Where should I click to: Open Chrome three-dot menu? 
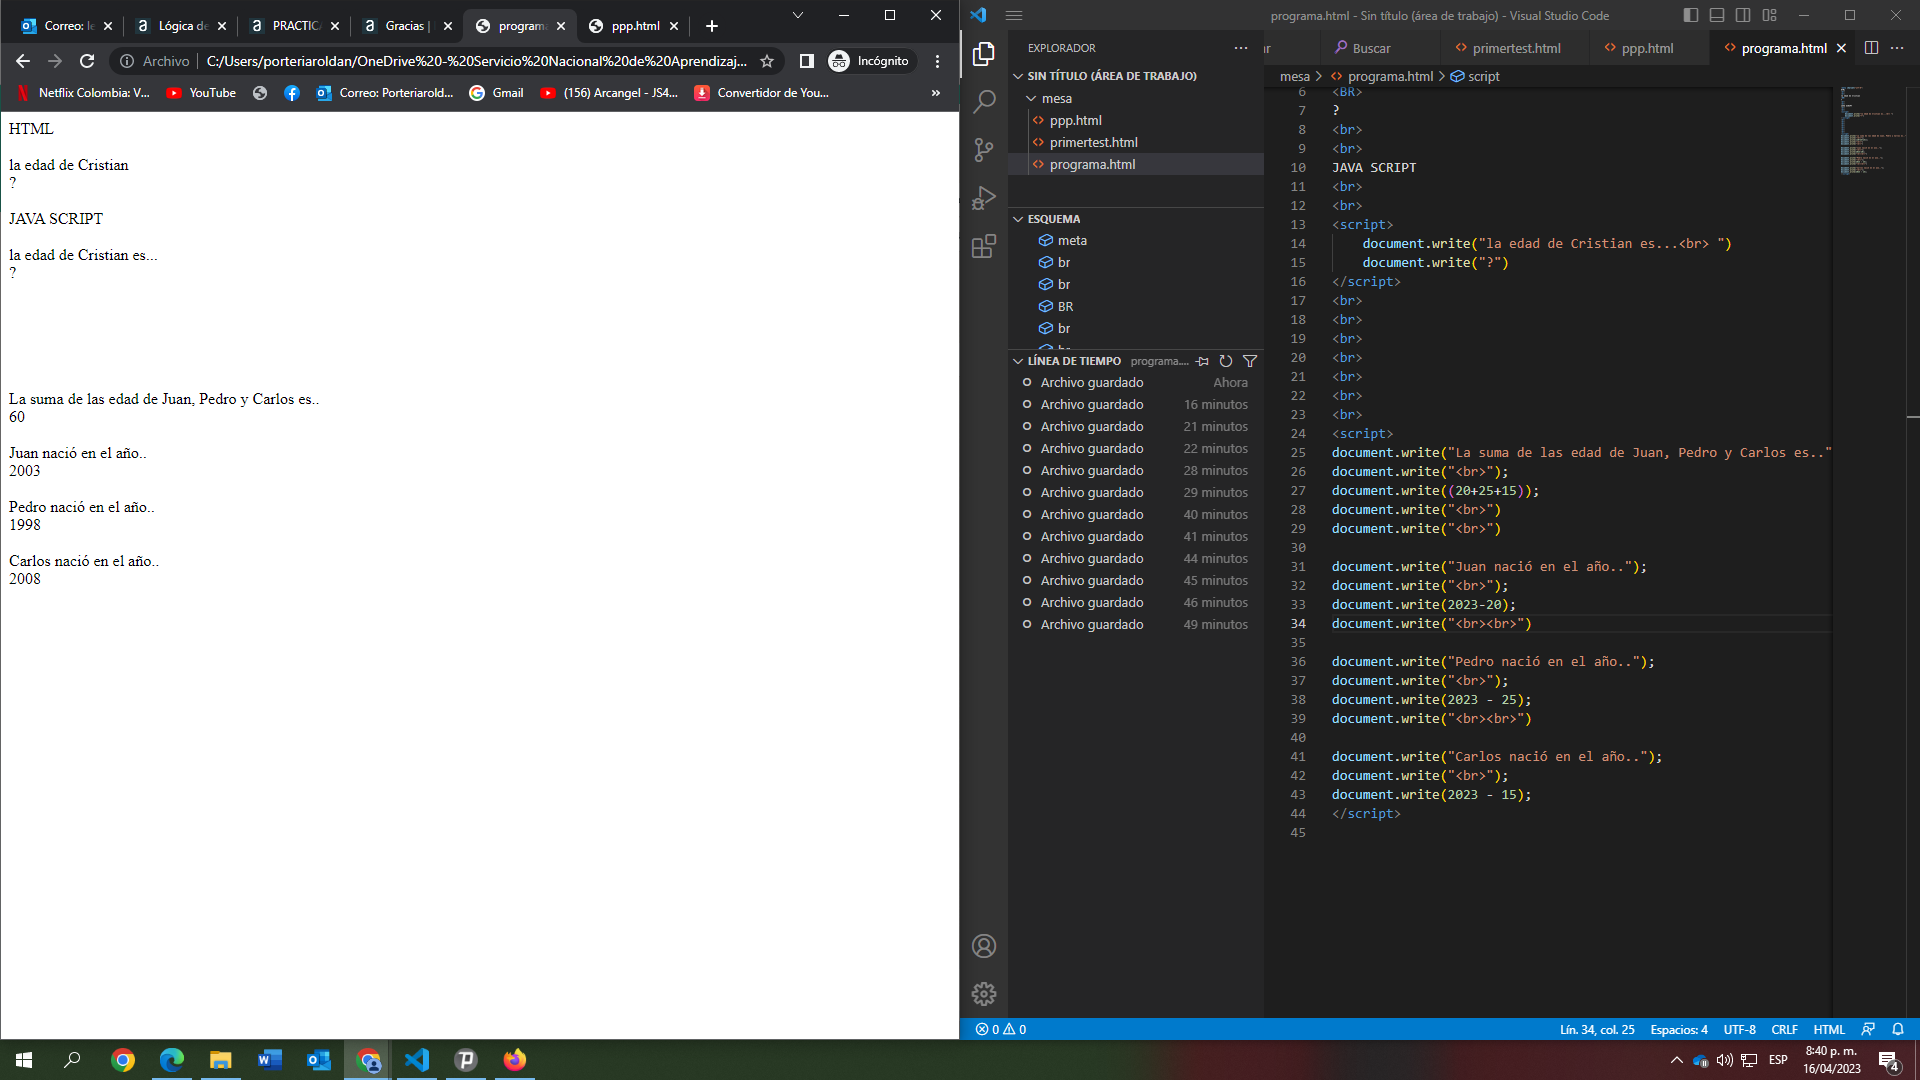pos(937,61)
